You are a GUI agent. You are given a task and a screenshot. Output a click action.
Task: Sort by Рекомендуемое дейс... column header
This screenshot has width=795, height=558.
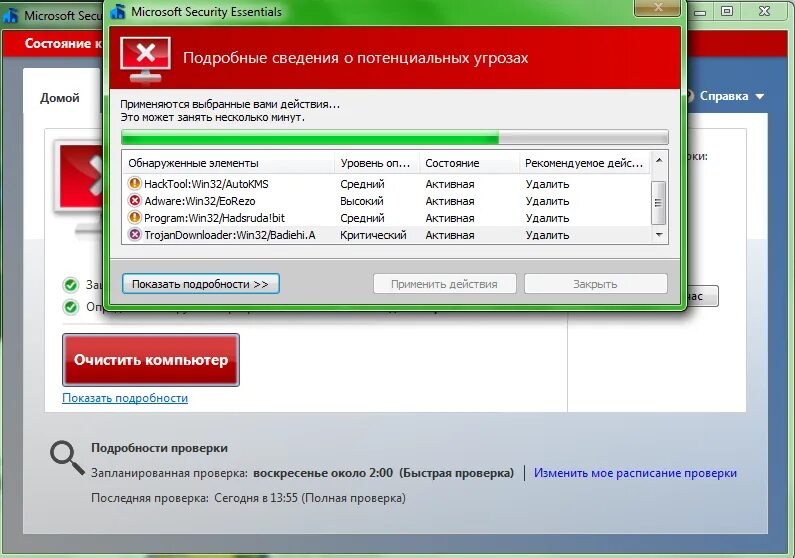(x=585, y=163)
